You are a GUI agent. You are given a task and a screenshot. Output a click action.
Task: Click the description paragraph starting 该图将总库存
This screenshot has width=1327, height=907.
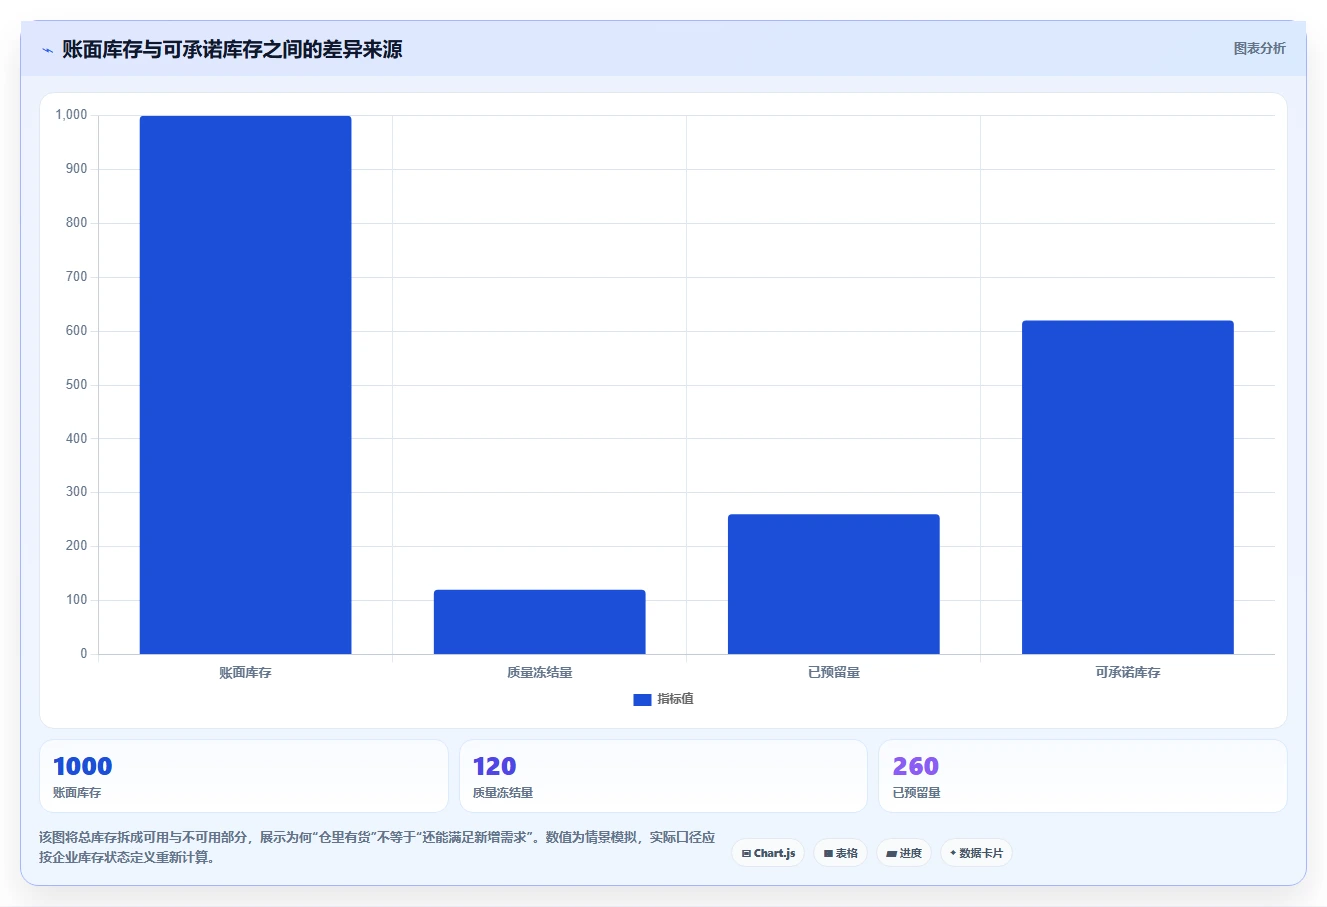click(377, 847)
